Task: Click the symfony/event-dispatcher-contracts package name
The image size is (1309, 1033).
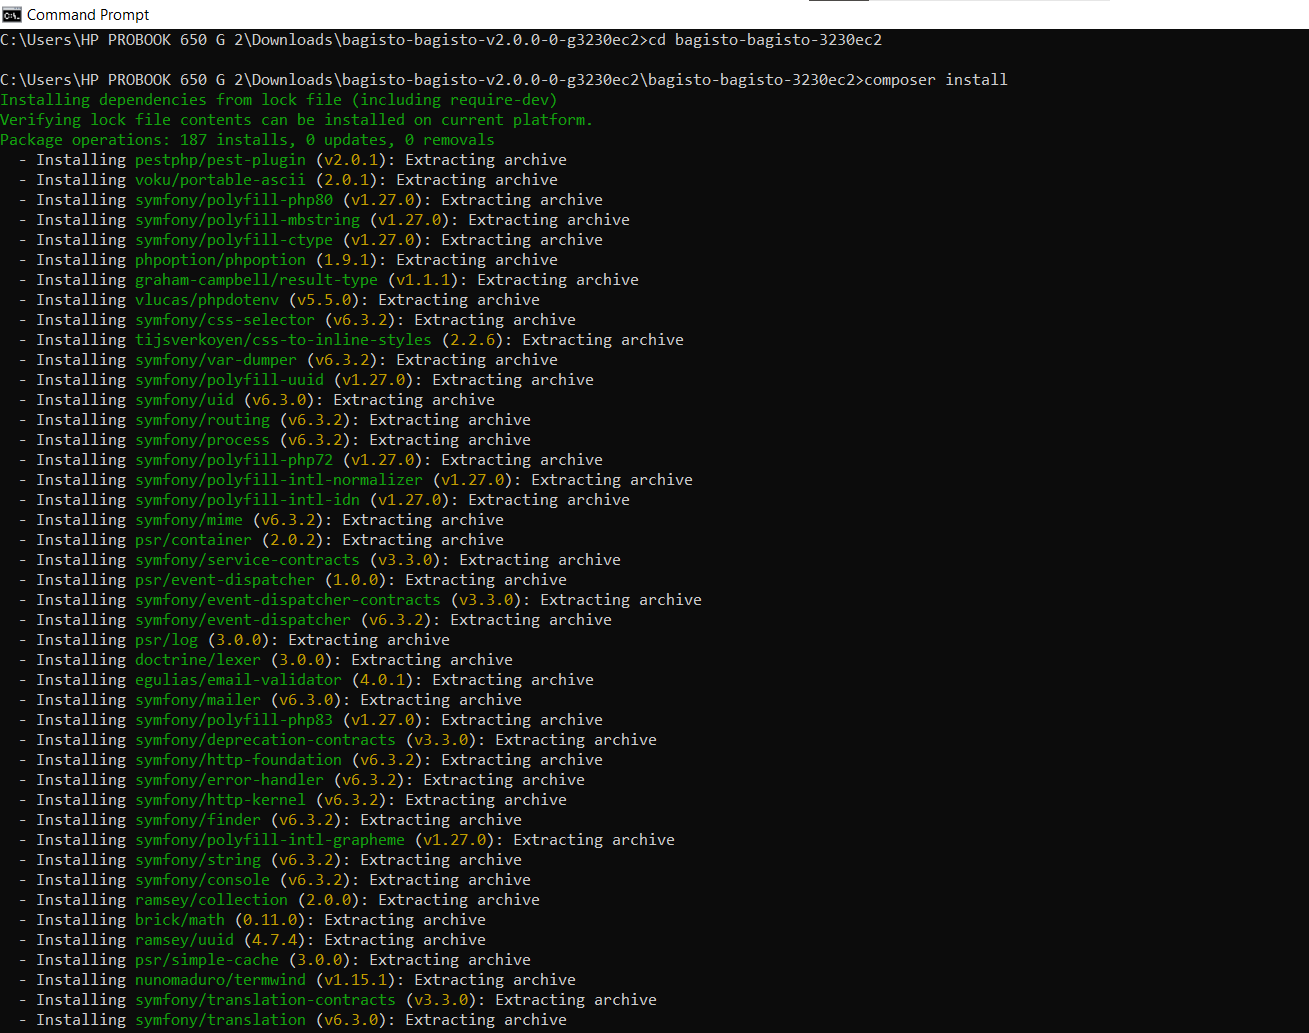Action: pos(288,600)
